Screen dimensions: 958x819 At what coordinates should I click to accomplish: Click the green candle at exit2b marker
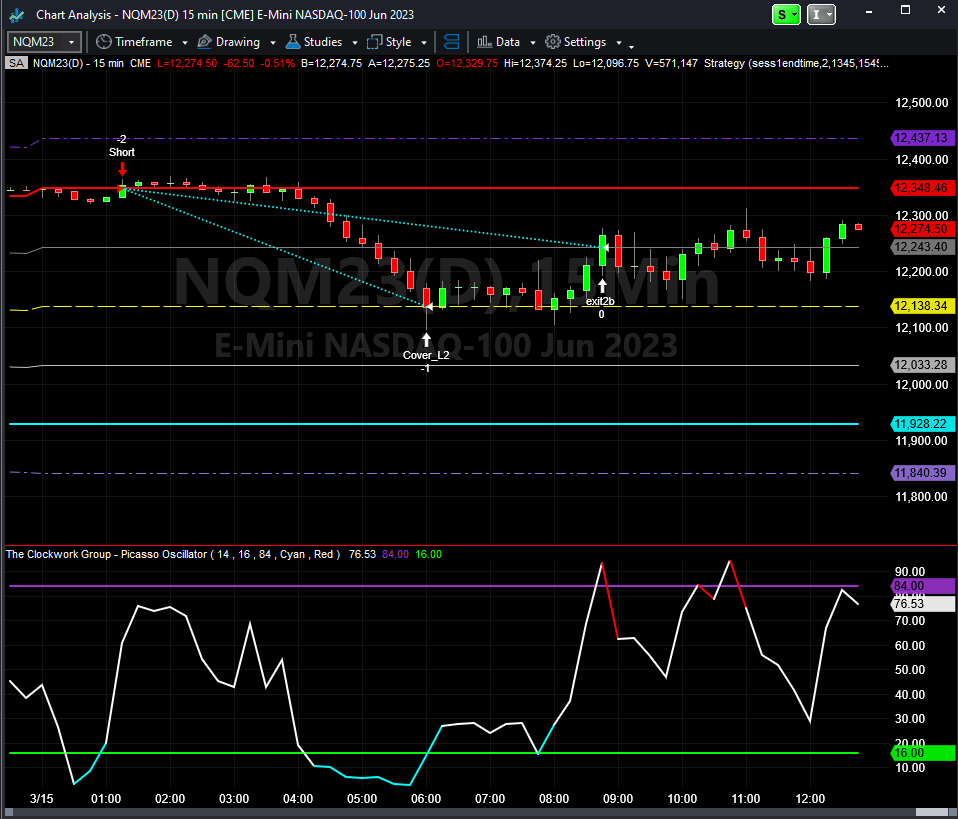(x=602, y=251)
